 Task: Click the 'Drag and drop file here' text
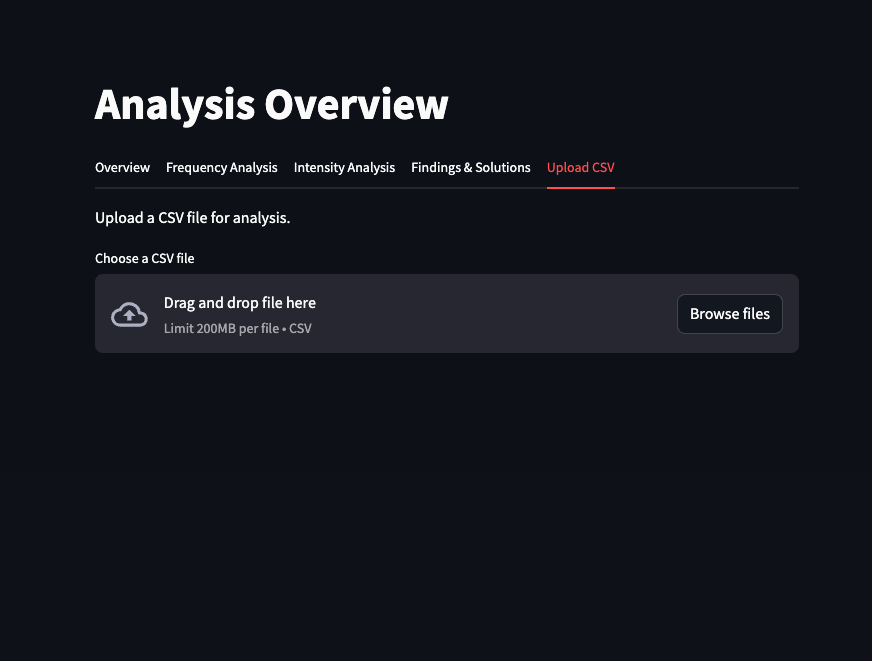coord(240,302)
